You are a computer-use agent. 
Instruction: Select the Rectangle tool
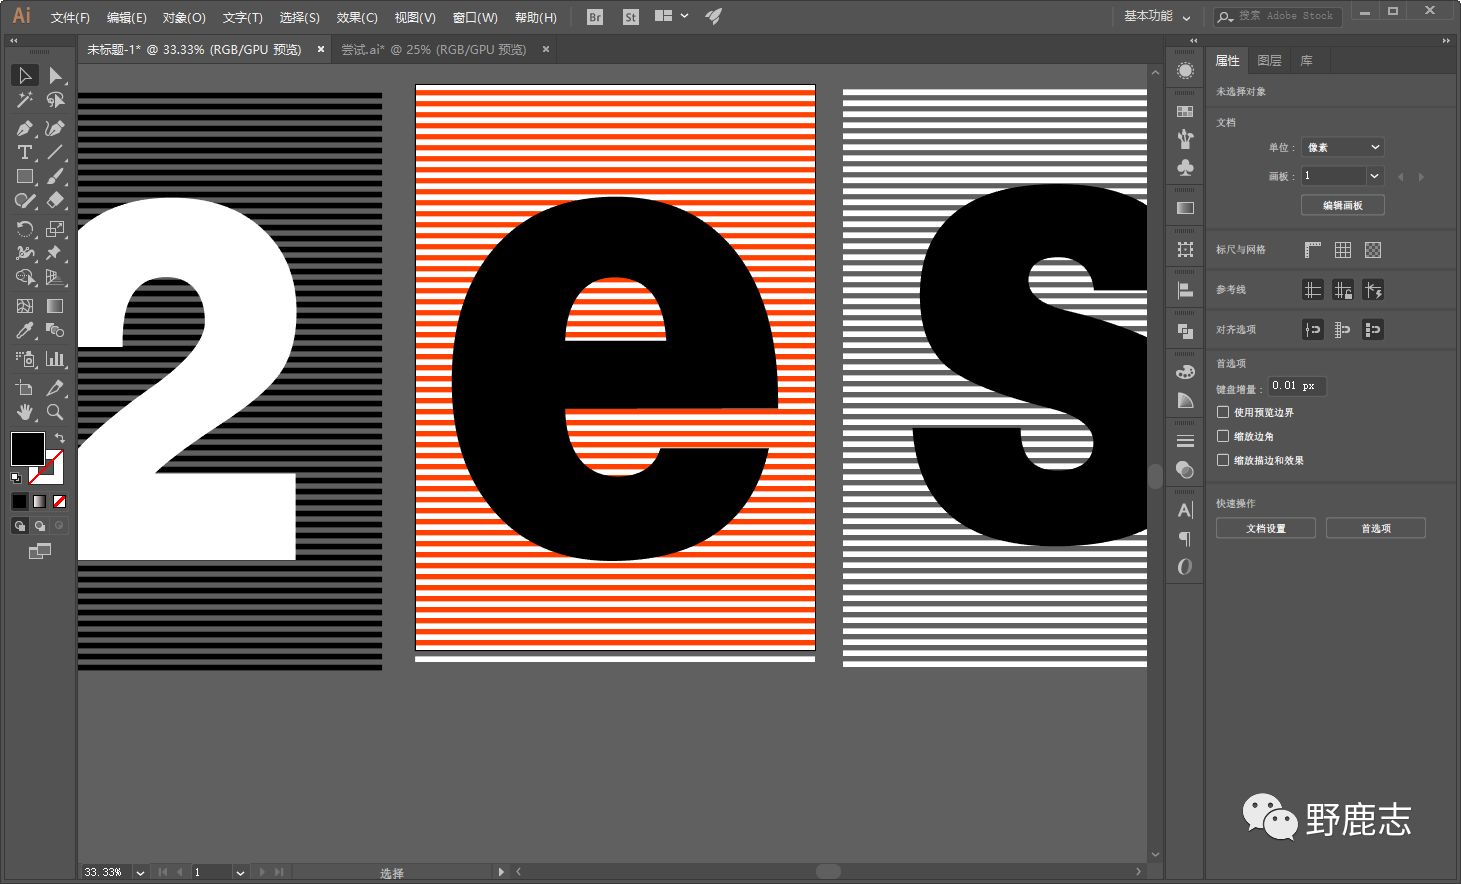pyautogui.click(x=25, y=177)
